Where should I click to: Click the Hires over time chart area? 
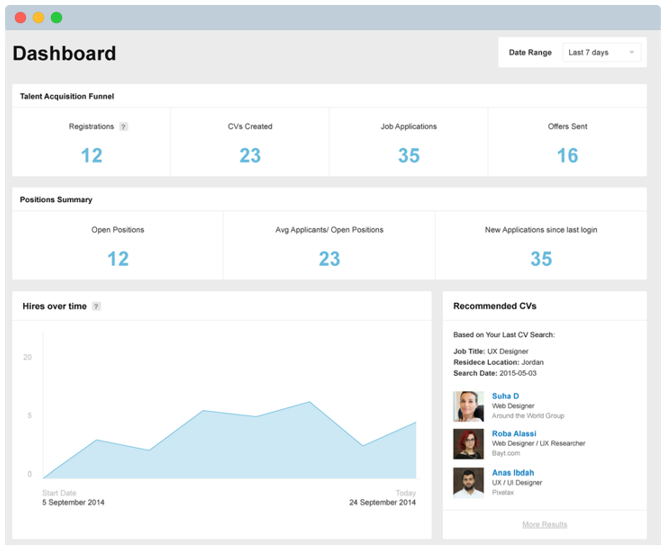pyautogui.click(x=230, y=441)
